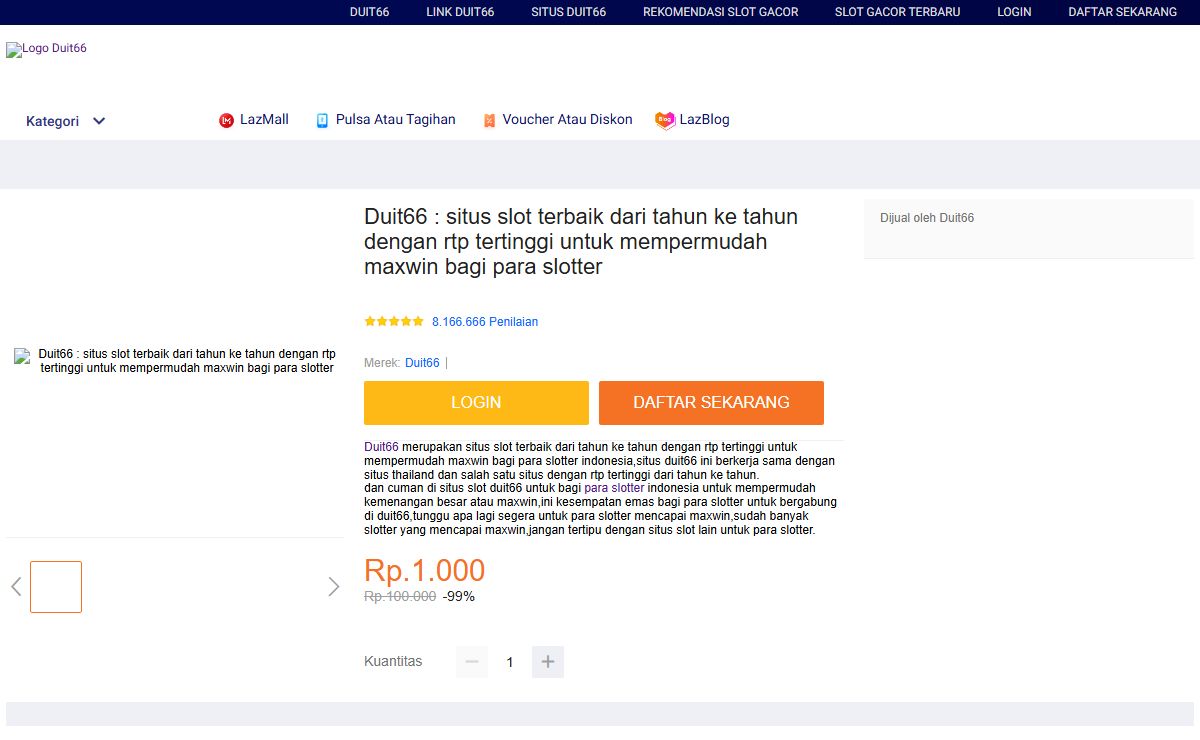Increase quantity with the plus button
1200x740 pixels.
coord(548,662)
